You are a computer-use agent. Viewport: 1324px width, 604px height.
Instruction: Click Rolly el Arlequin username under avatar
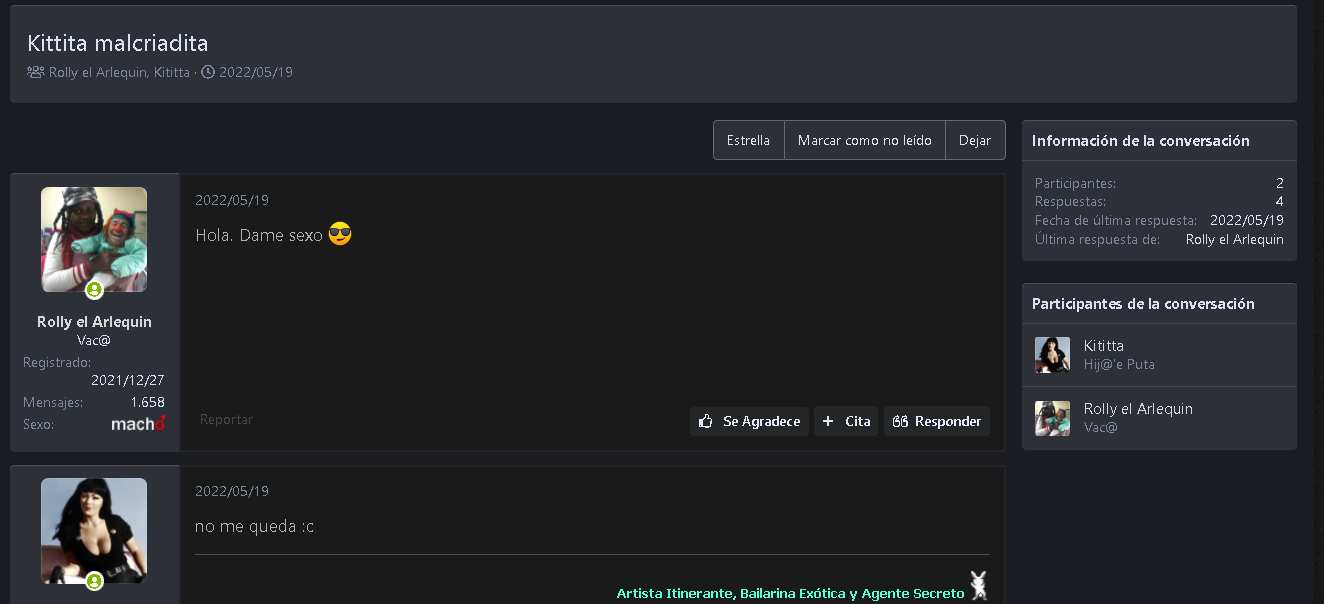coord(94,322)
